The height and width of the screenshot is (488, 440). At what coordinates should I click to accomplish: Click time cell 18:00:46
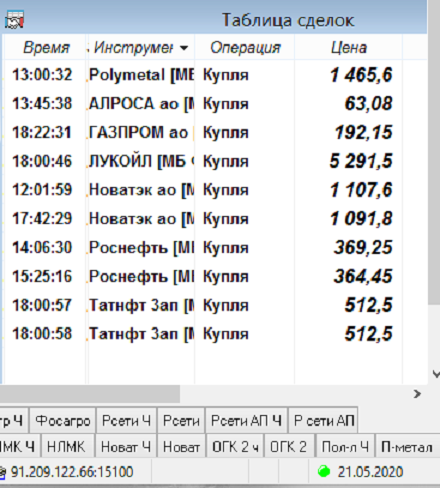(x=42, y=161)
